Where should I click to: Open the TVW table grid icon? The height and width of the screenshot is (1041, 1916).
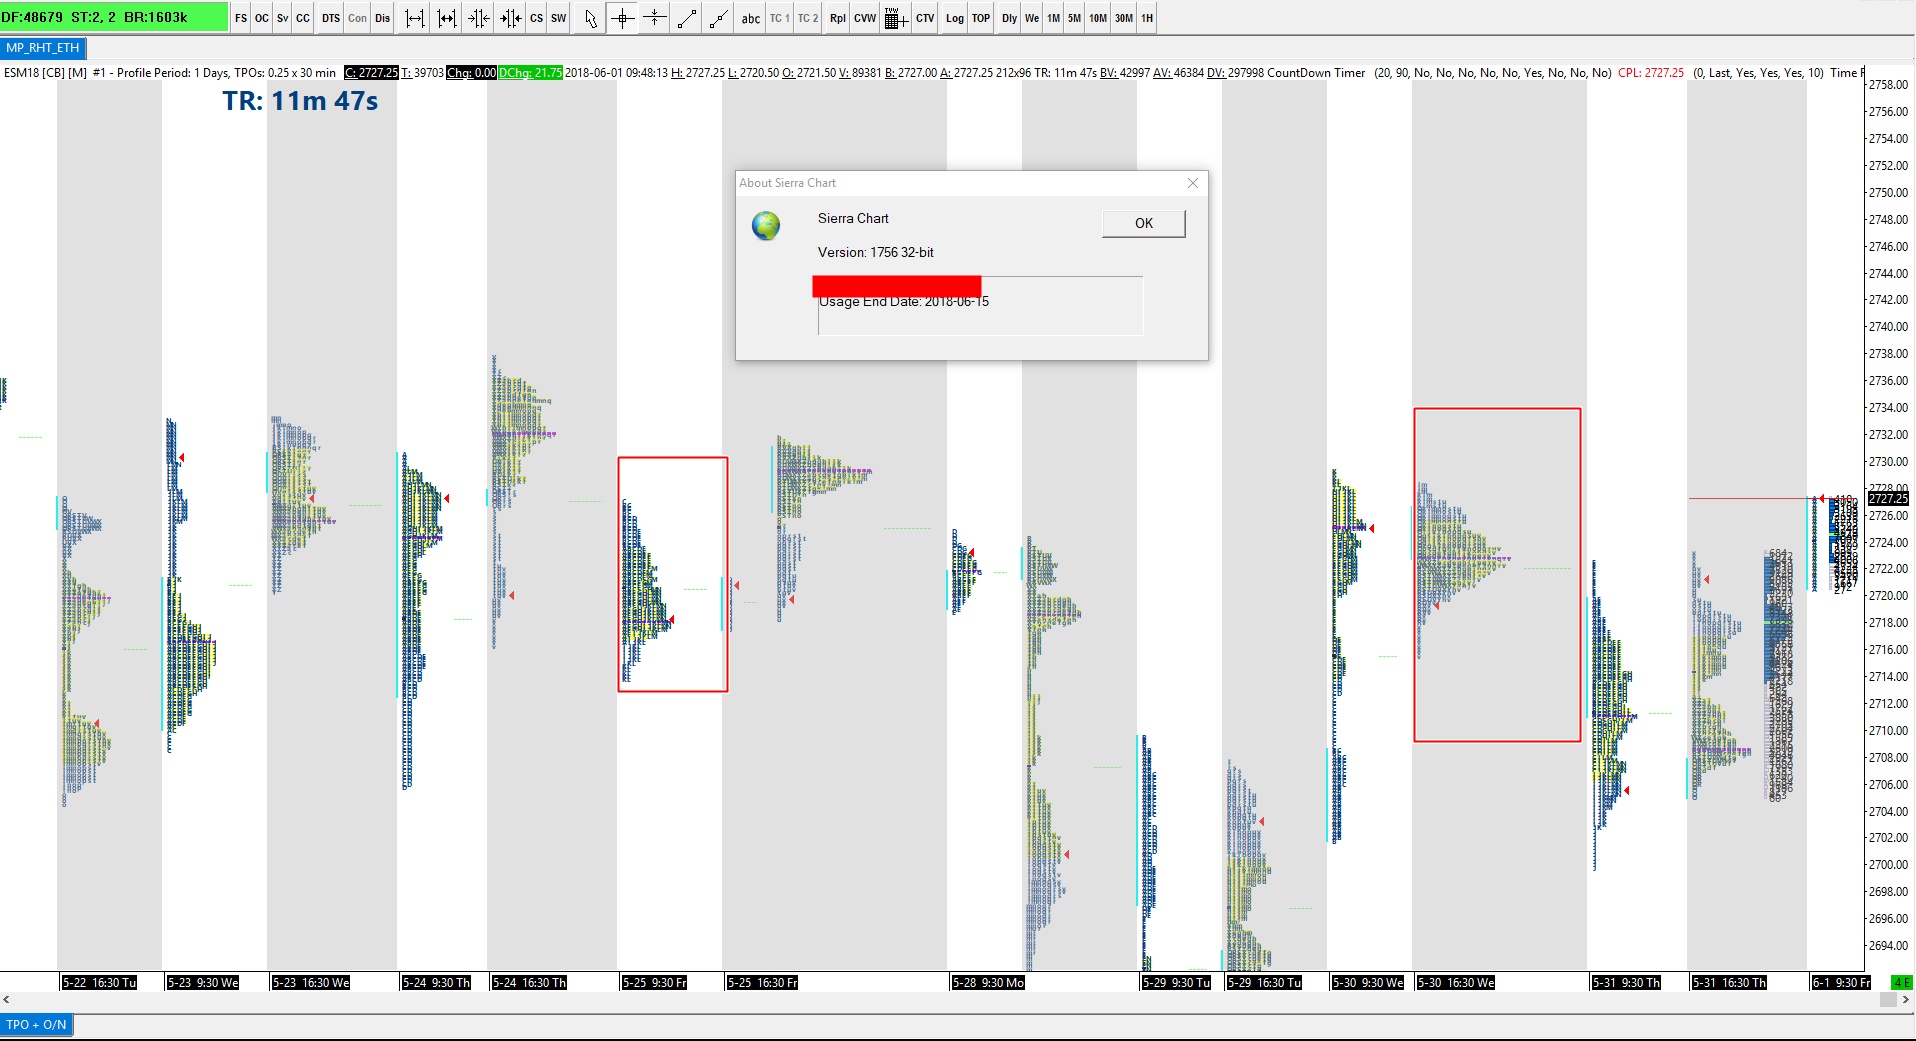point(896,18)
